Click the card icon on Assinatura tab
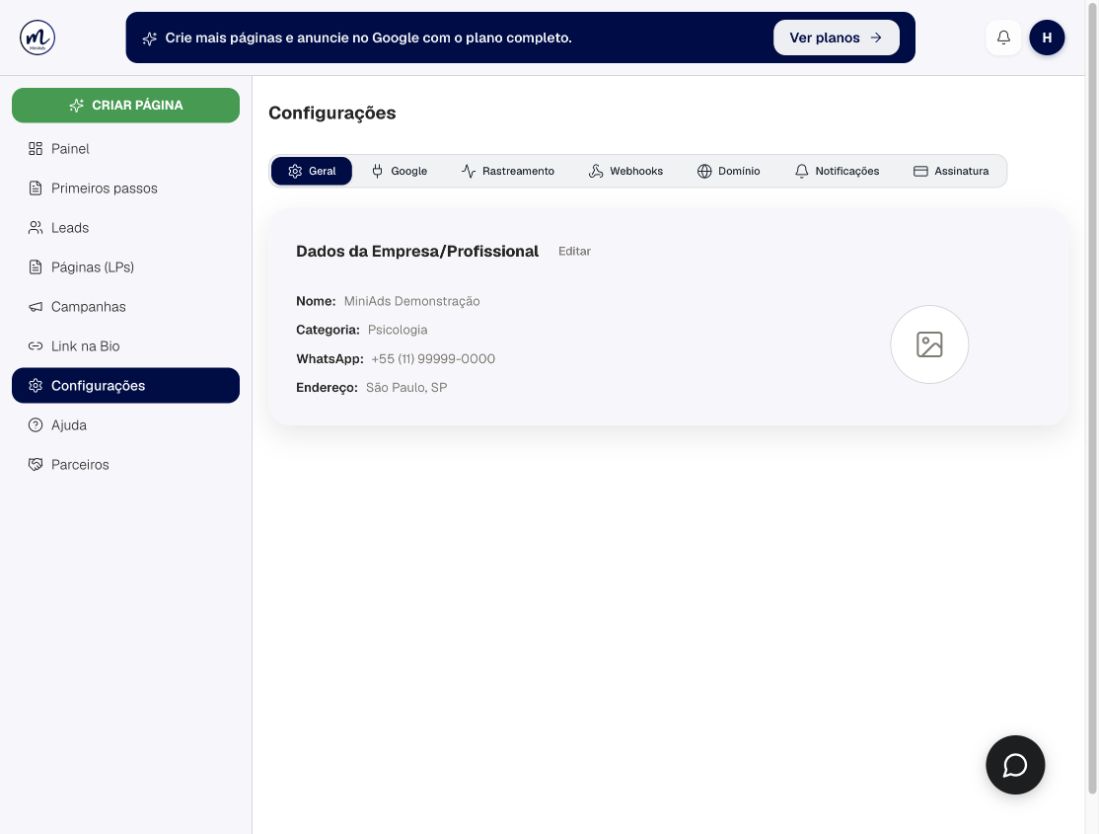This screenshot has width=1099, height=834. click(x=920, y=171)
